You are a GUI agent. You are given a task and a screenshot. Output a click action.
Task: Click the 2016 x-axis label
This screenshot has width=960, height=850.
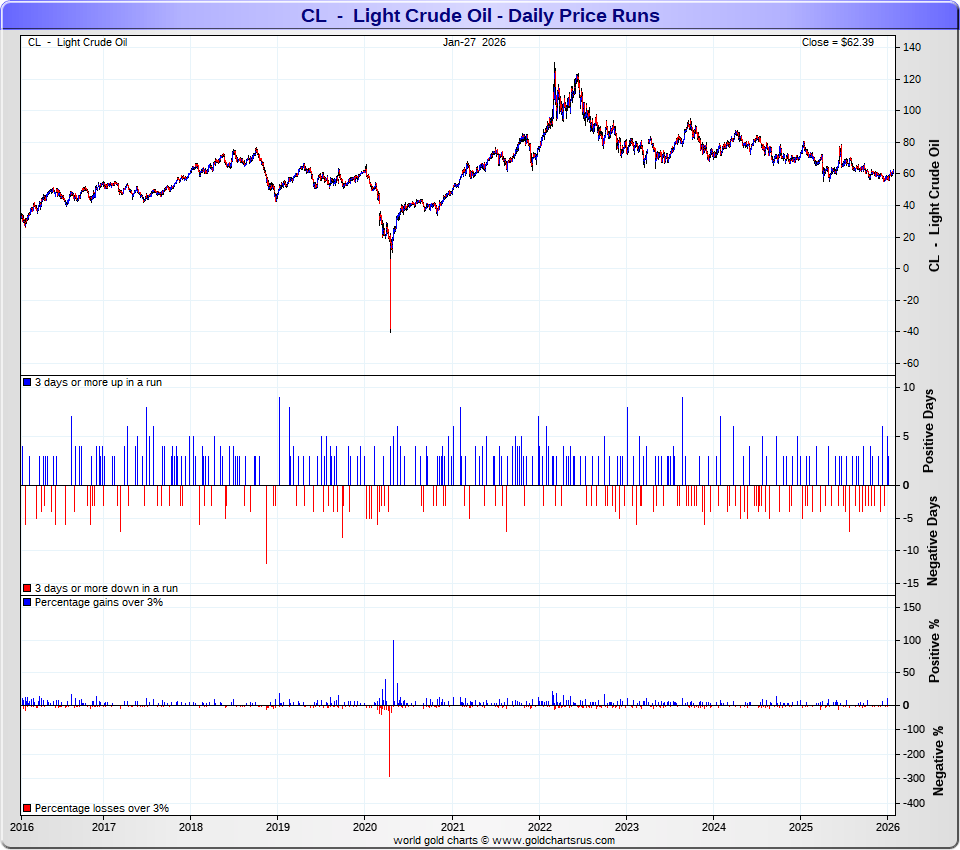[x=22, y=827]
